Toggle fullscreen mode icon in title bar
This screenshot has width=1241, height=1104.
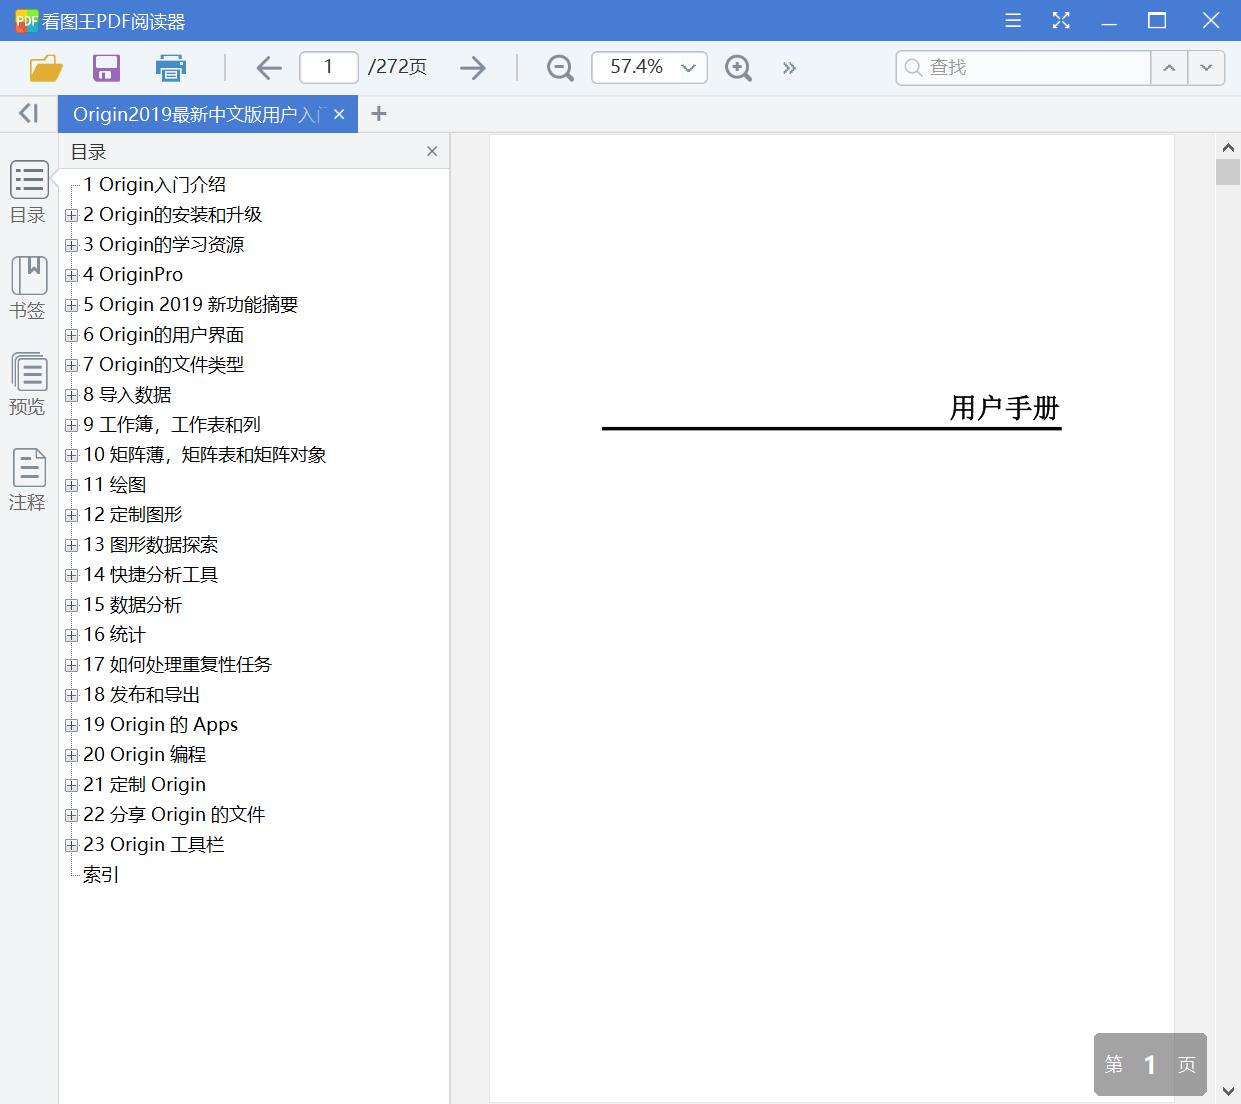click(1061, 20)
